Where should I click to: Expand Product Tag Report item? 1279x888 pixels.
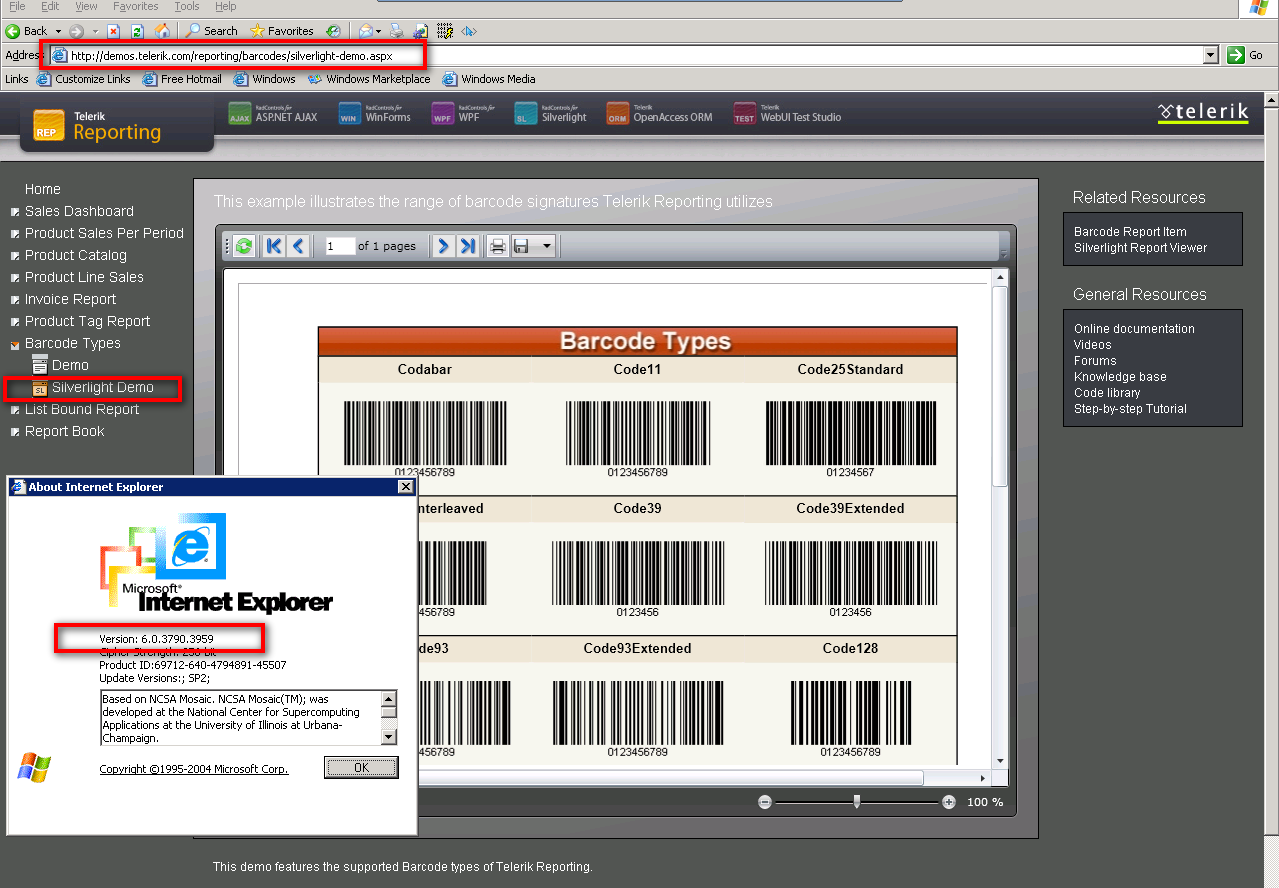coord(14,322)
